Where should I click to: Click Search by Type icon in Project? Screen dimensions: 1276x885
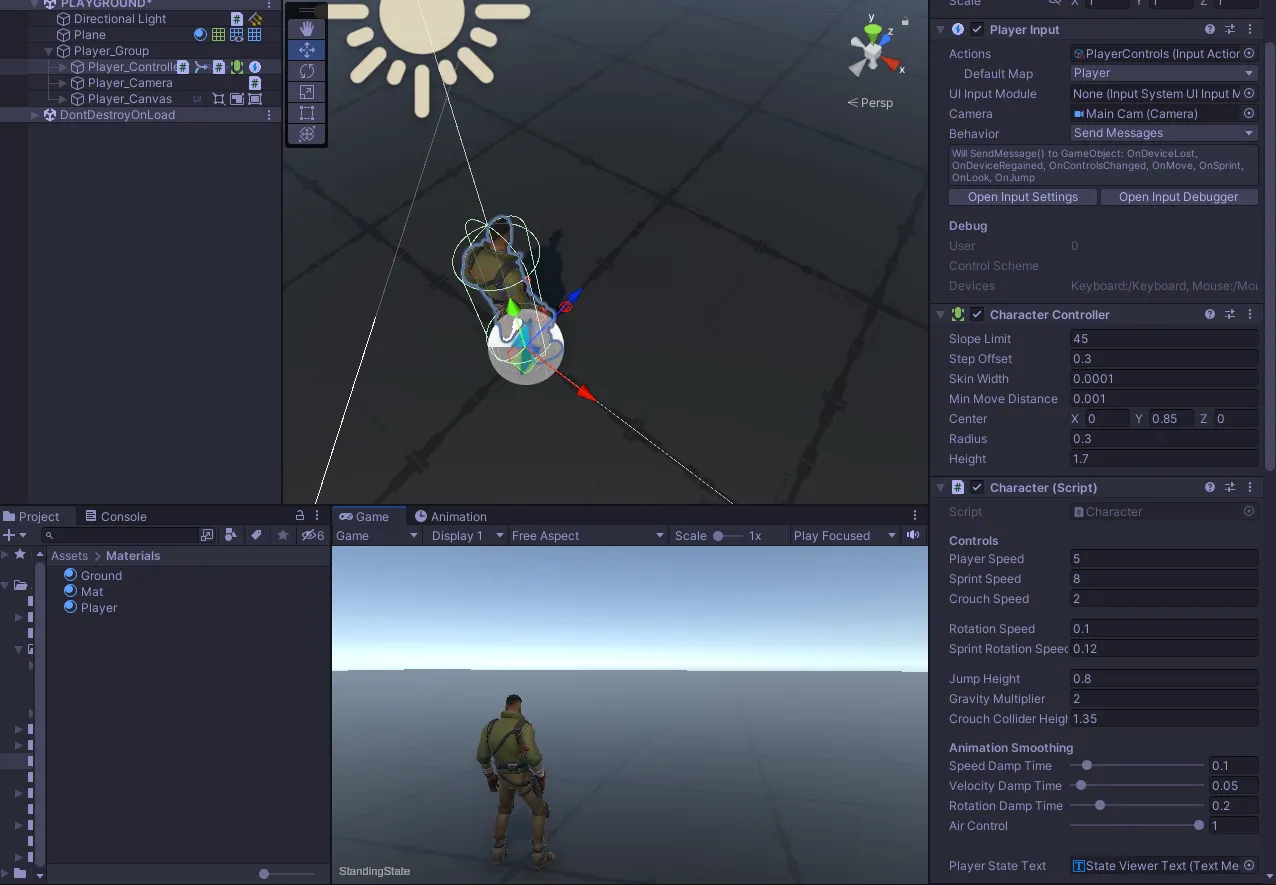point(231,535)
